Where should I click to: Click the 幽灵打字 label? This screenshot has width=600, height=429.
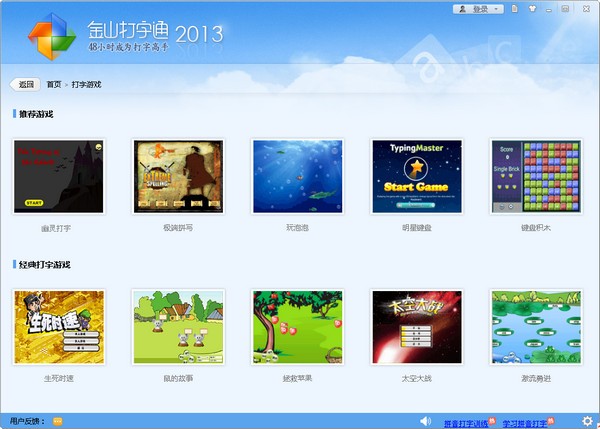56,228
